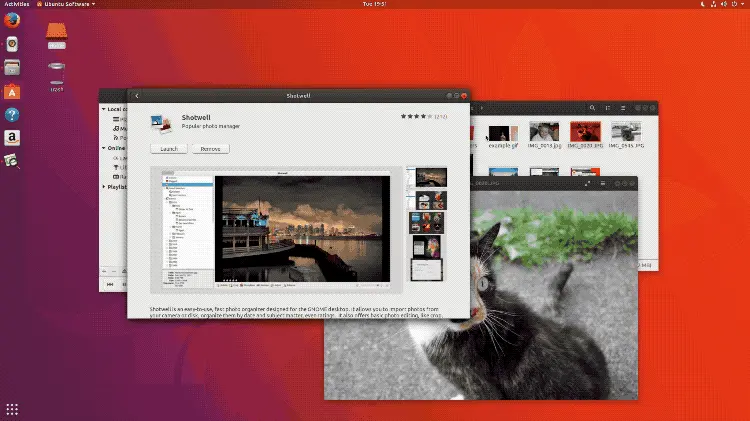The image size is (750, 421).
Task: Select the Trash icon on desktop
Action: tap(56, 74)
